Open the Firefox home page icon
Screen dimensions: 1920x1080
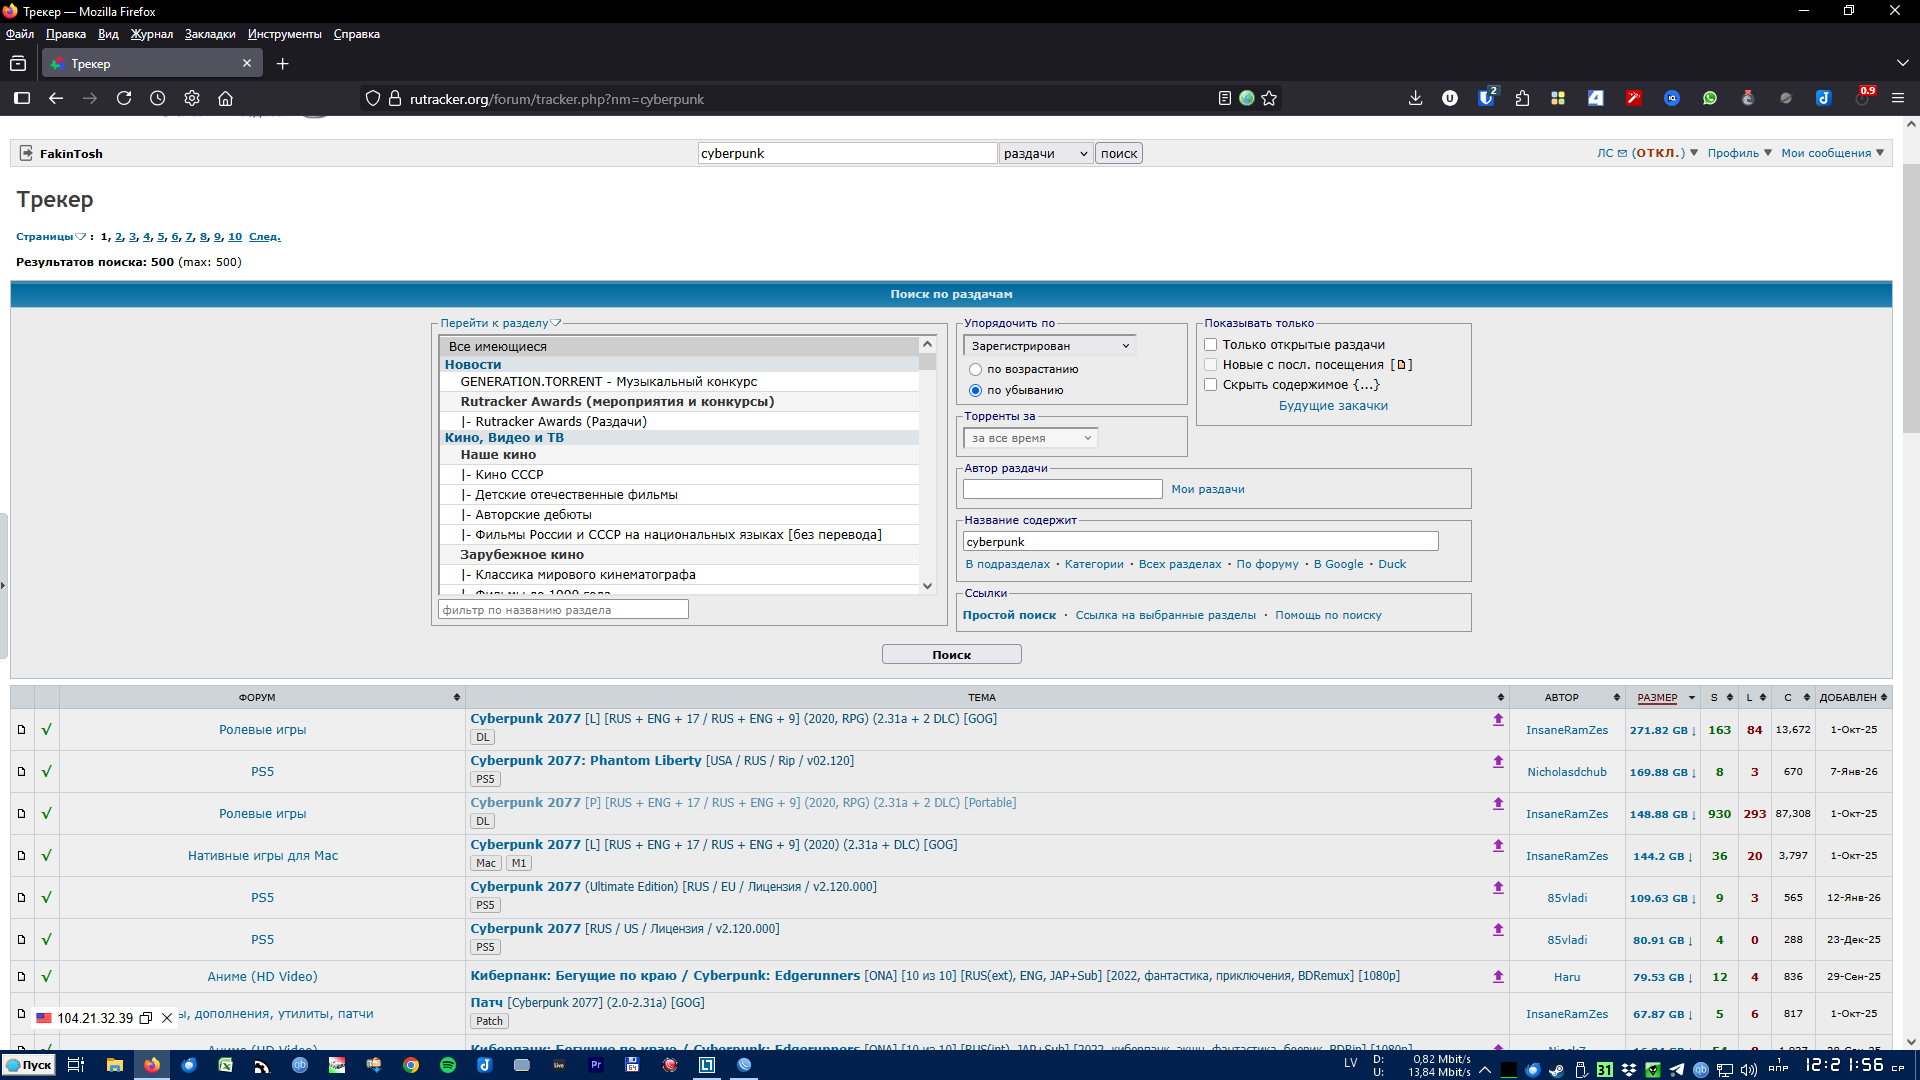click(226, 98)
